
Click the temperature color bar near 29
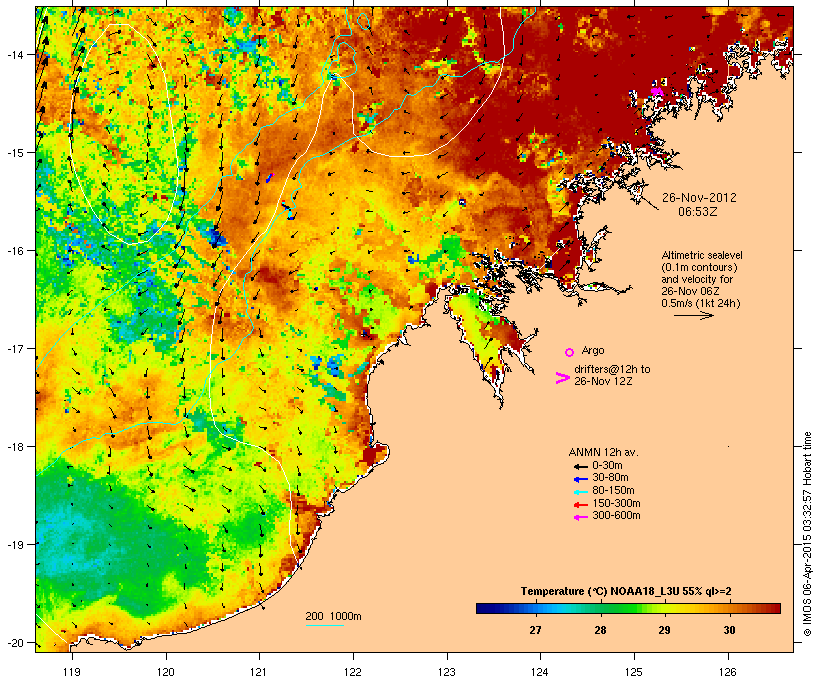coord(664,608)
